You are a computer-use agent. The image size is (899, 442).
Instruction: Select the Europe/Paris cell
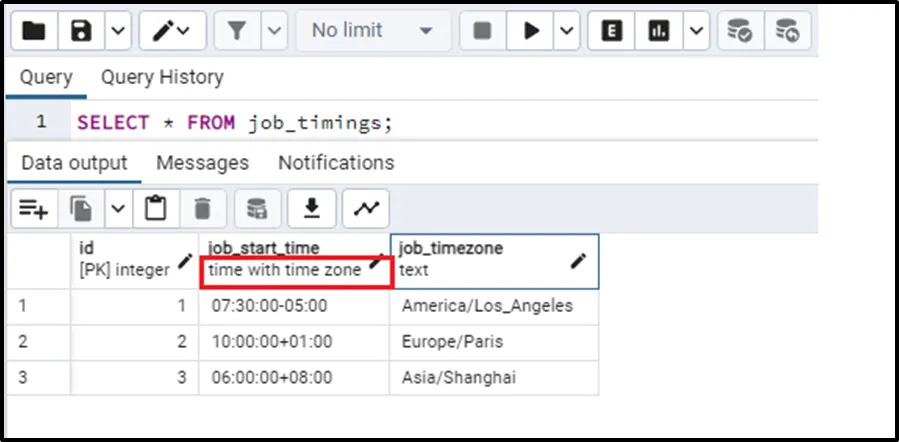click(452, 342)
